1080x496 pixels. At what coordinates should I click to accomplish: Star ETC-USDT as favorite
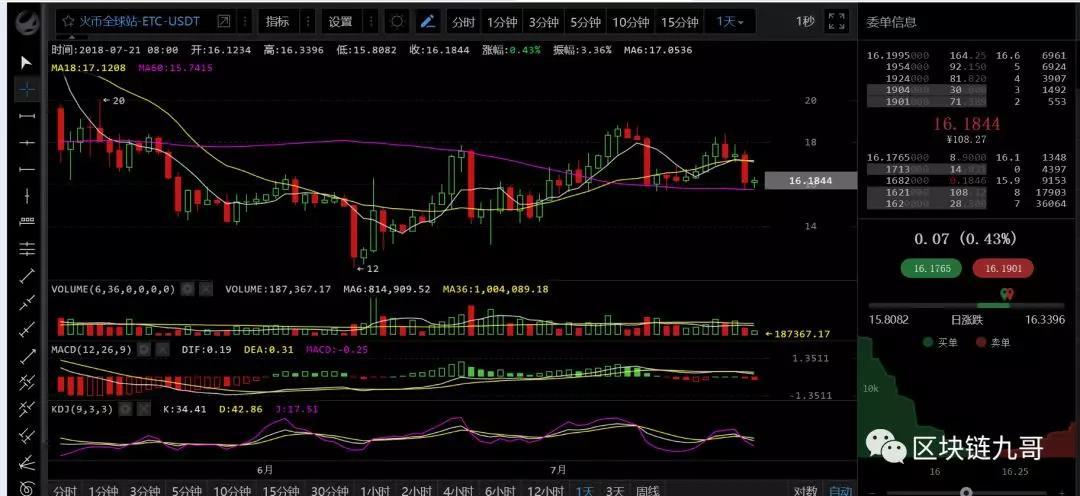(68, 21)
